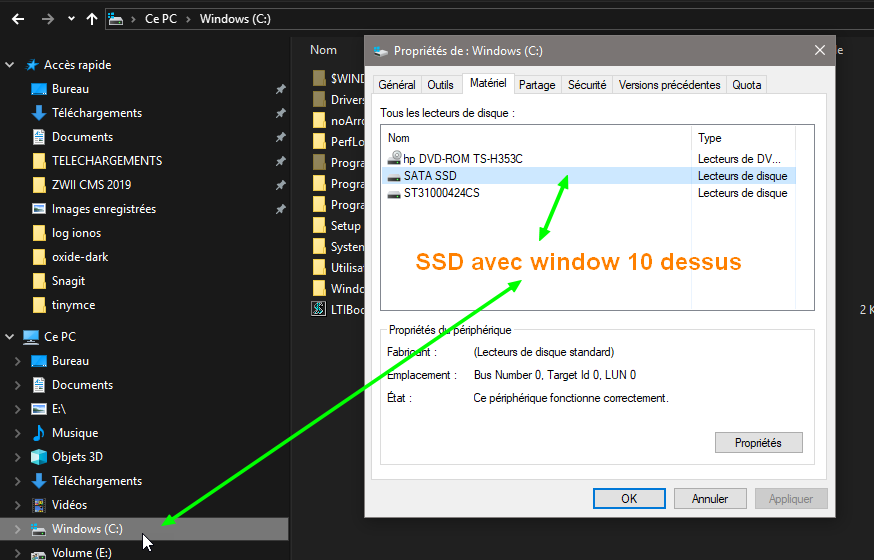This screenshot has width=874, height=560.
Task: Select the hp DVD-ROM TS-H353C drive
Action: pos(462,159)
